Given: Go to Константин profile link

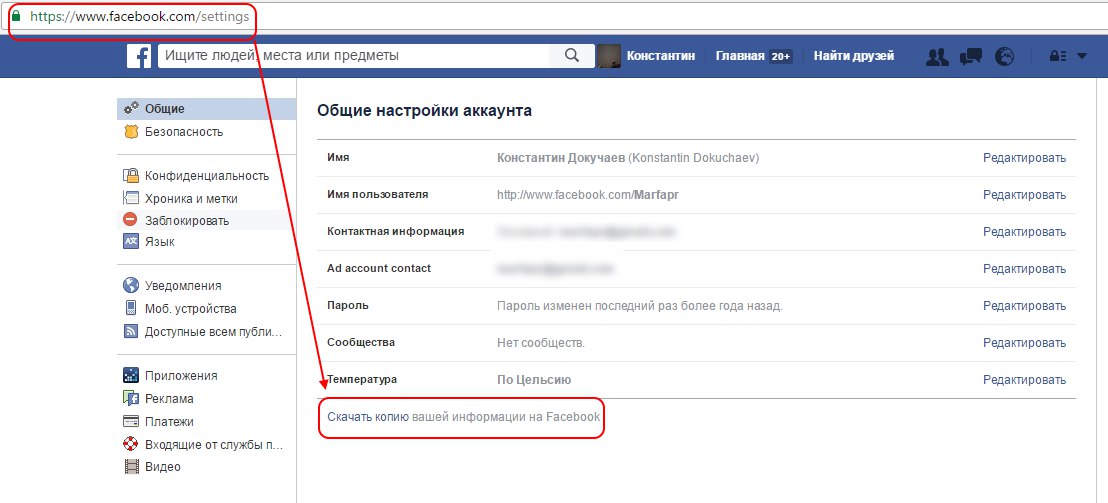Looking at the screenshot, I should (661, 56).
